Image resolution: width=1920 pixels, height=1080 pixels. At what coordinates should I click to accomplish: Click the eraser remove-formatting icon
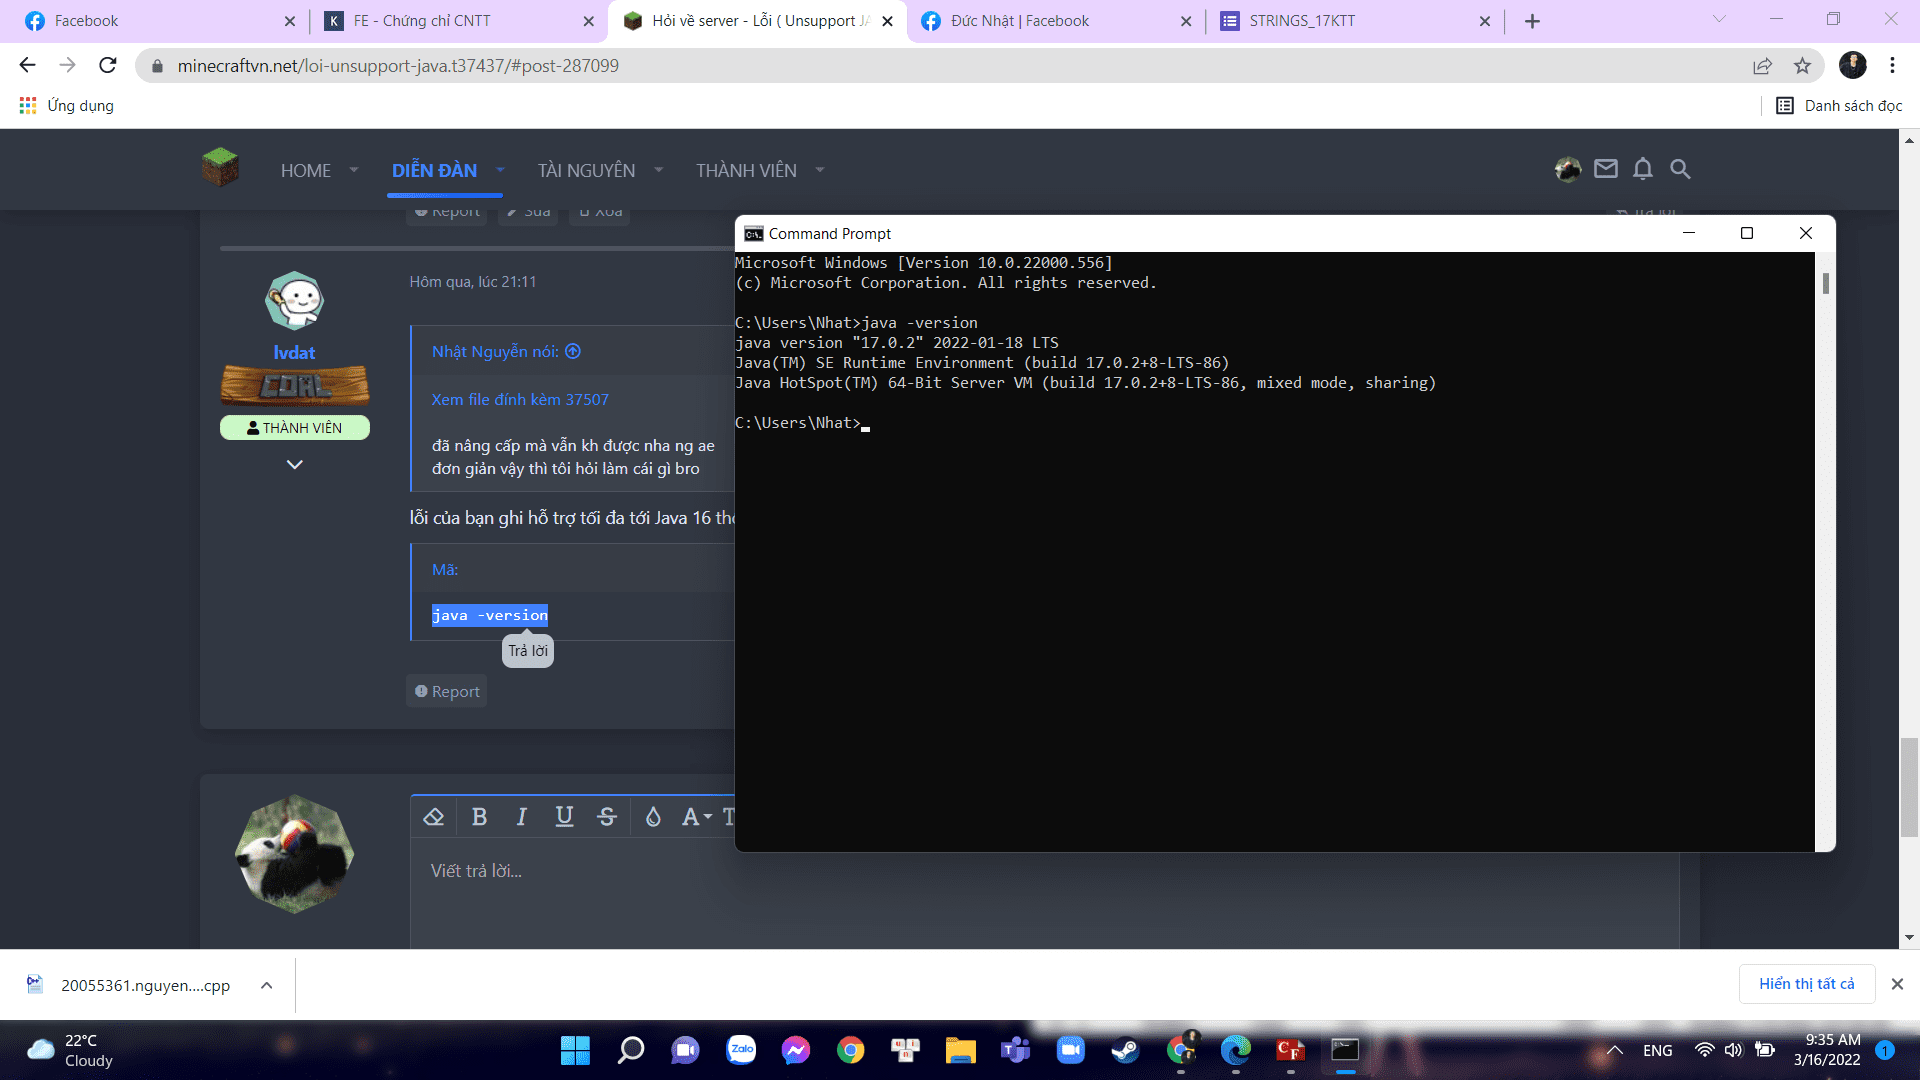pos(434,817)
